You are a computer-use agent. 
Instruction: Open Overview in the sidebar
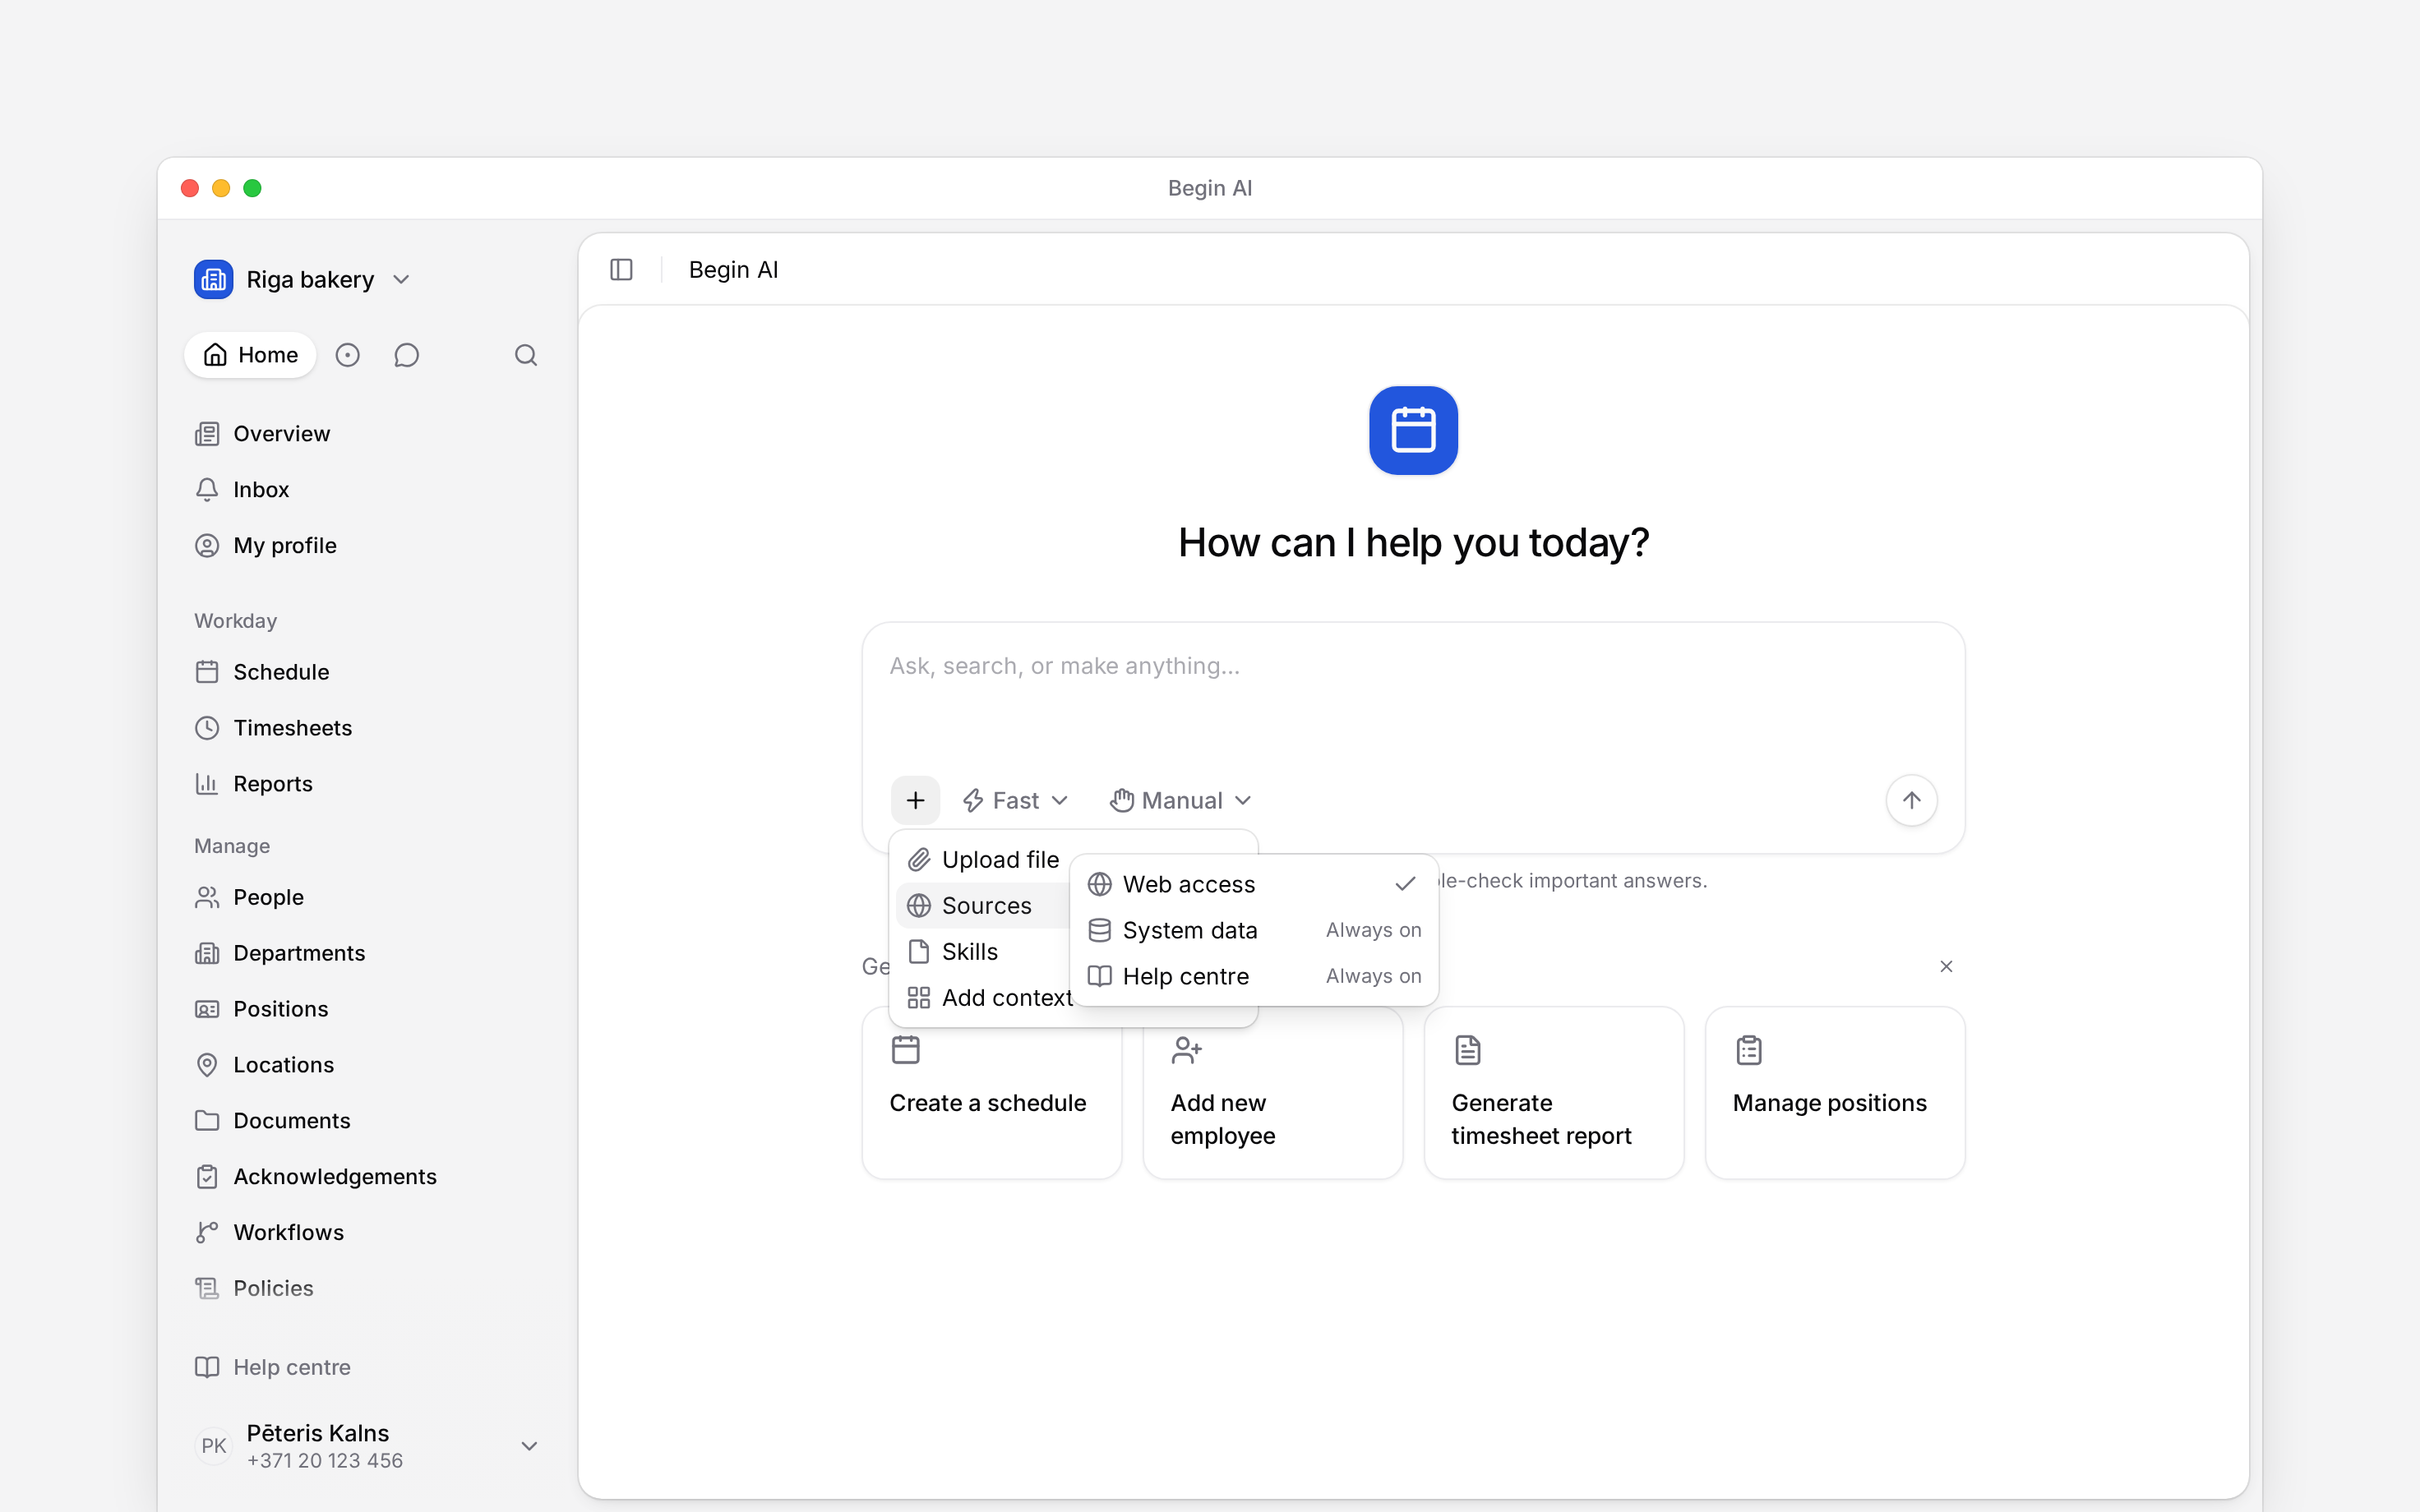coord(368,433)
